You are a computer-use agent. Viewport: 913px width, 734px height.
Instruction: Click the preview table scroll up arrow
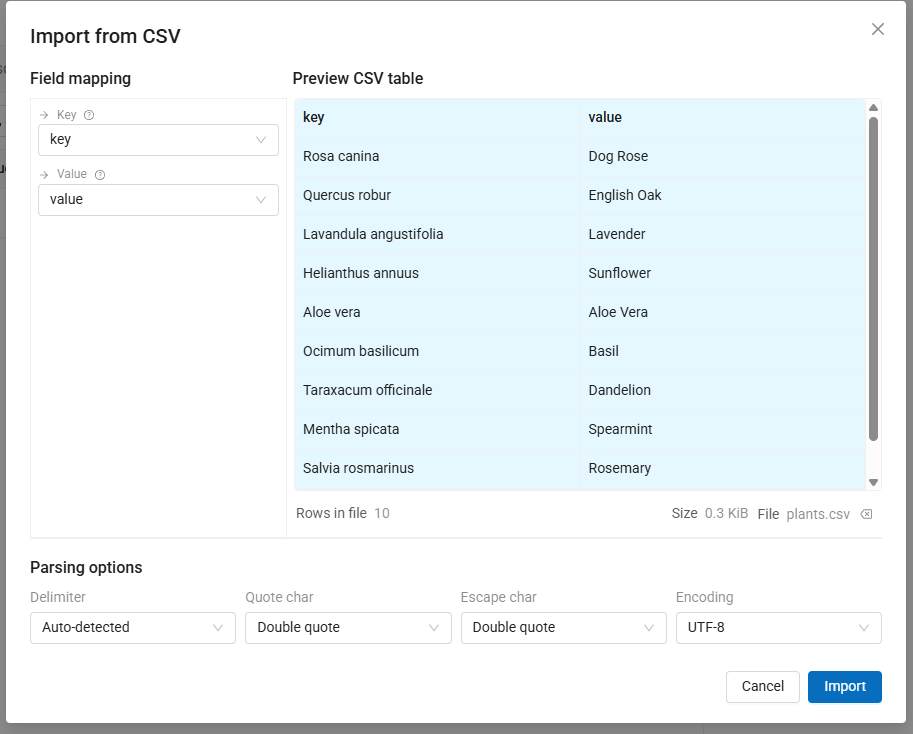click(873, 108)
